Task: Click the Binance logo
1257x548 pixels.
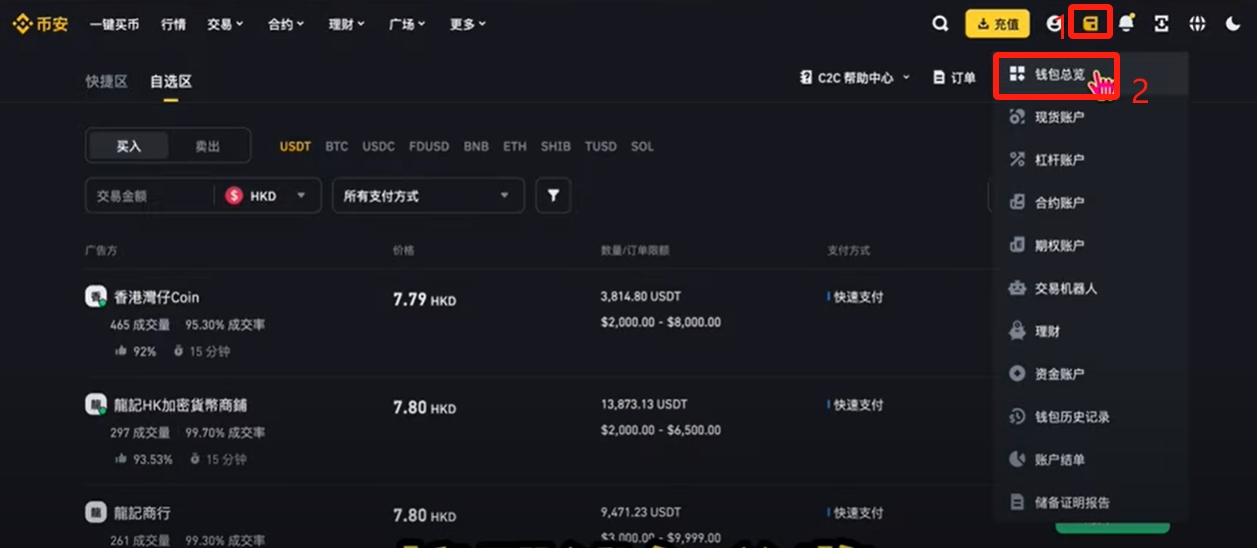Action: pos(40,24)
